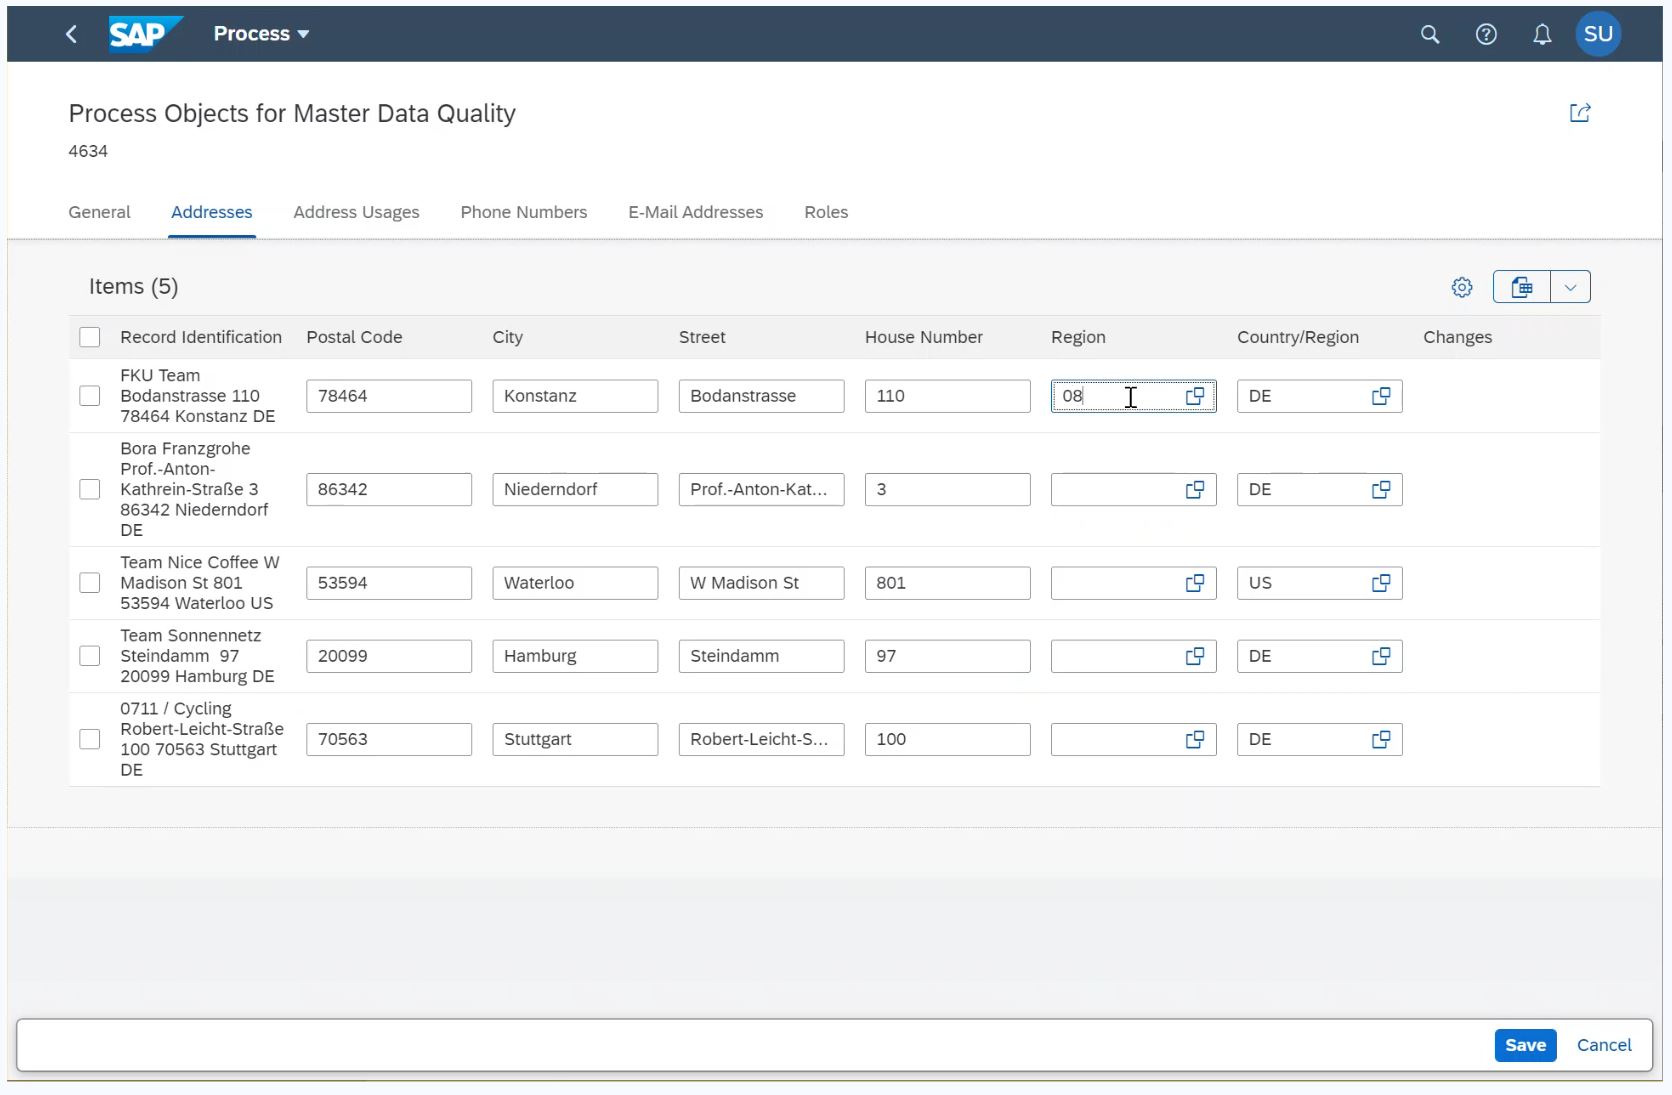Screen dimensions: 1672x1095
Task: Open the help question mark icon
Action: coord(1486,34)
